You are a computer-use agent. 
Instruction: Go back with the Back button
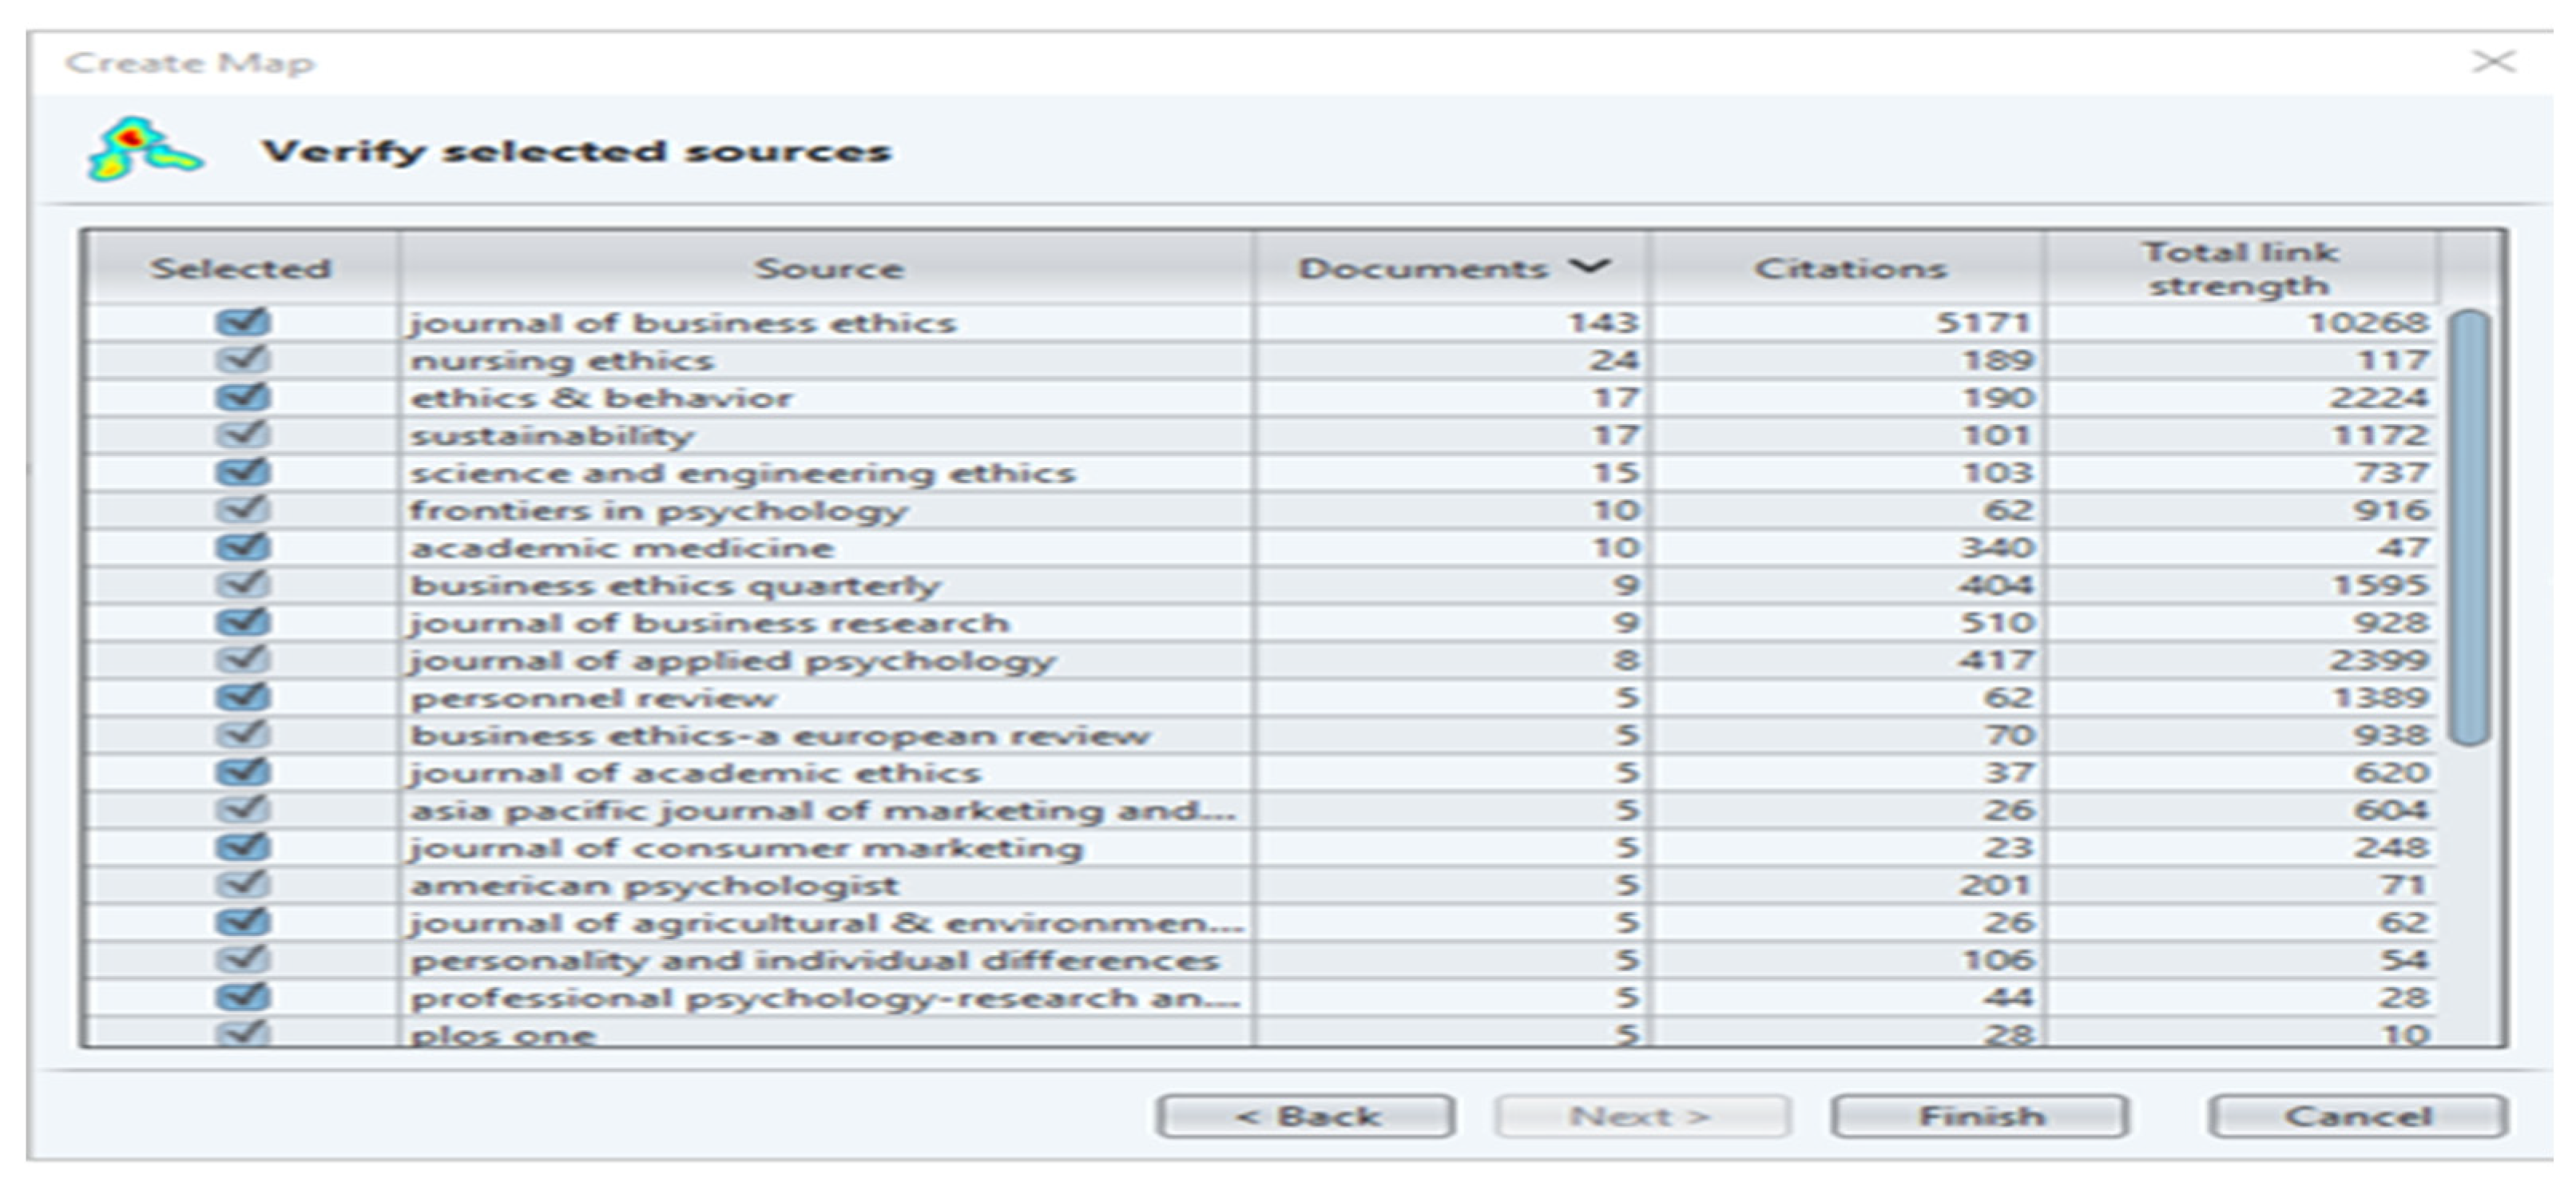[1305, 1116]
